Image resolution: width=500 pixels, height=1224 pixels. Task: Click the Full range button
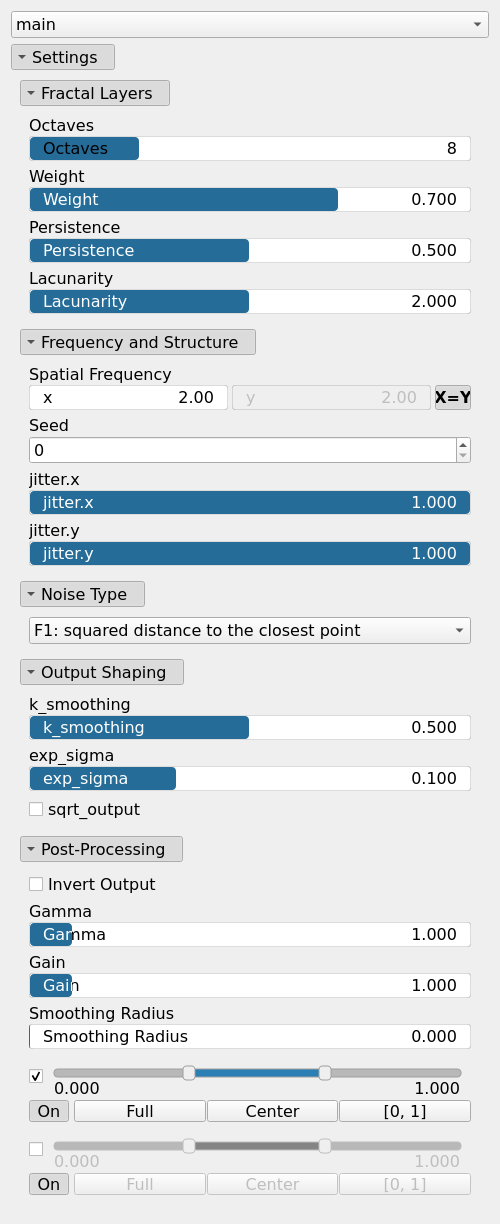[140, 1111]
